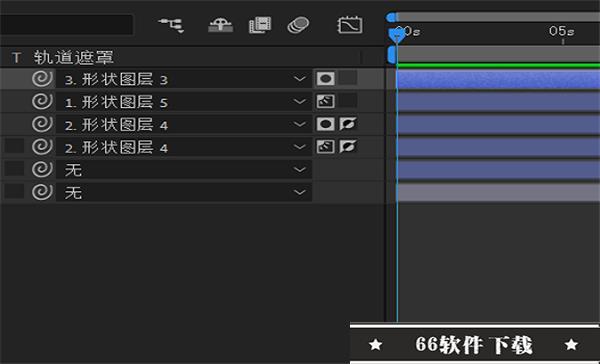Open the Composition Mini-Flowchart icon

[171, 25]
